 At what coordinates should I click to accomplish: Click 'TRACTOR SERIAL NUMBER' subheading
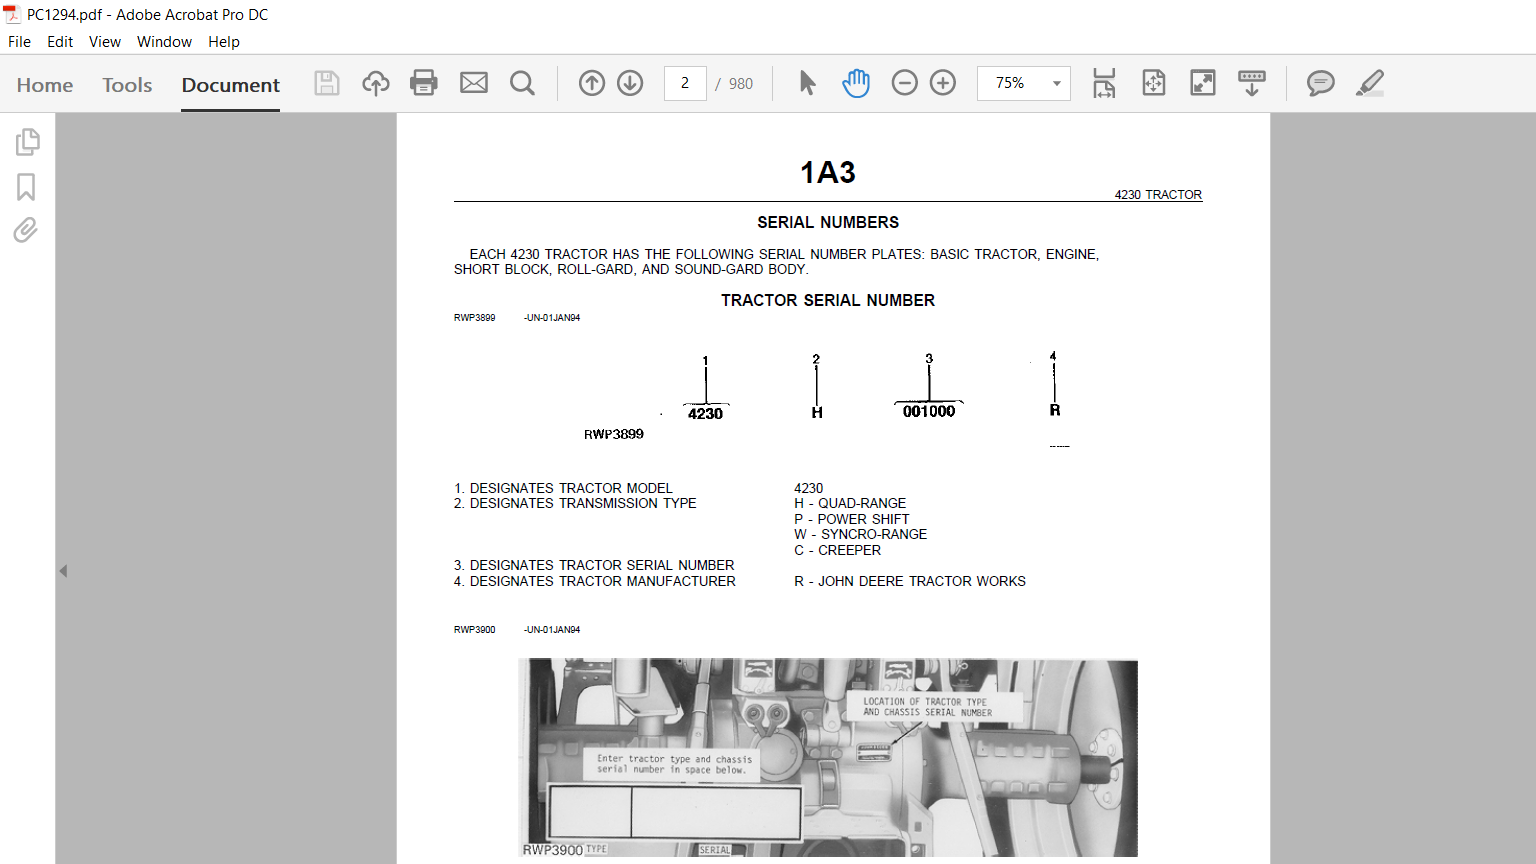click(828, 300)
